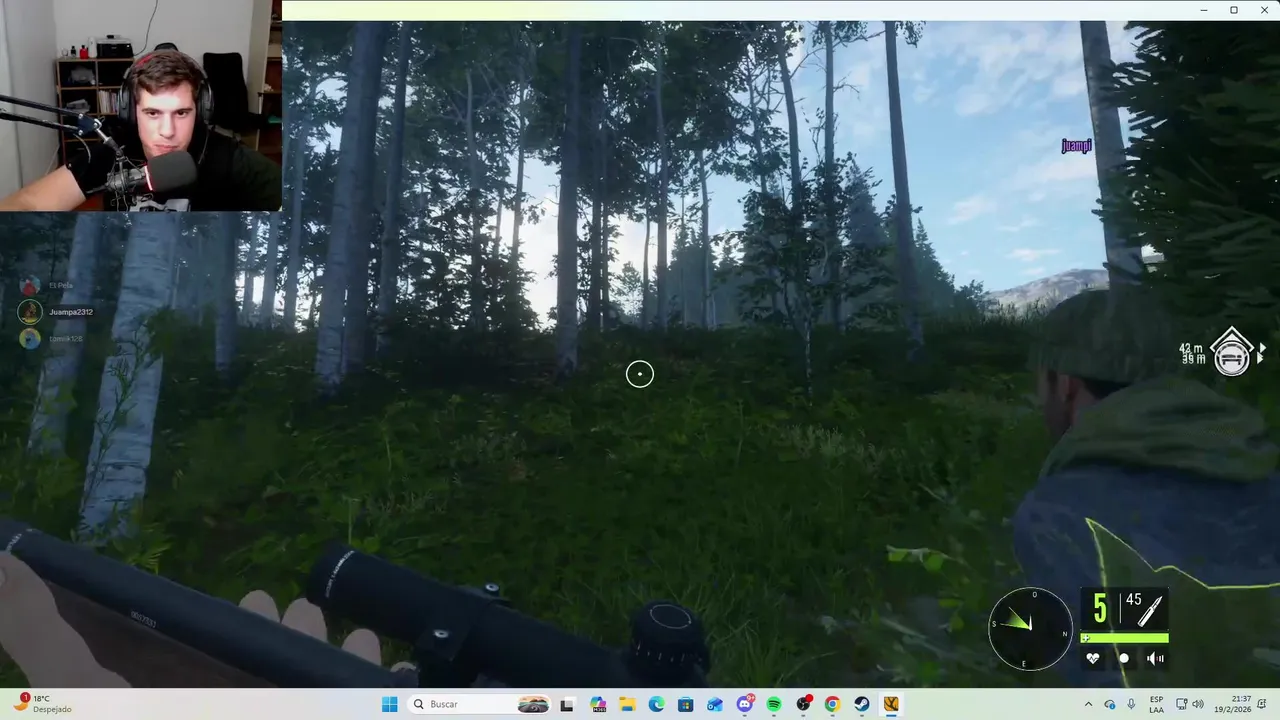Open OBS Studio from the taskbar
The width and height of the screenshot is (1280, 720).
pos(803,704)
